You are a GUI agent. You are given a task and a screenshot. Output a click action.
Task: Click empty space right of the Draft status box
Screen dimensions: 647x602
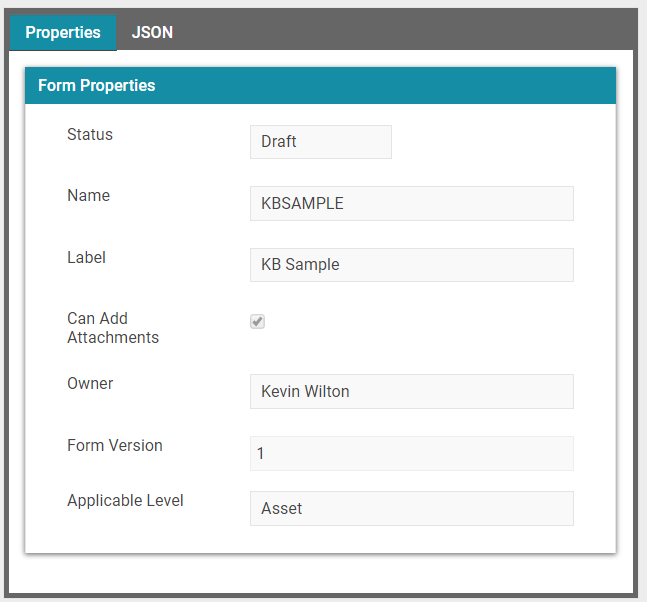click(x=483, y=142)
